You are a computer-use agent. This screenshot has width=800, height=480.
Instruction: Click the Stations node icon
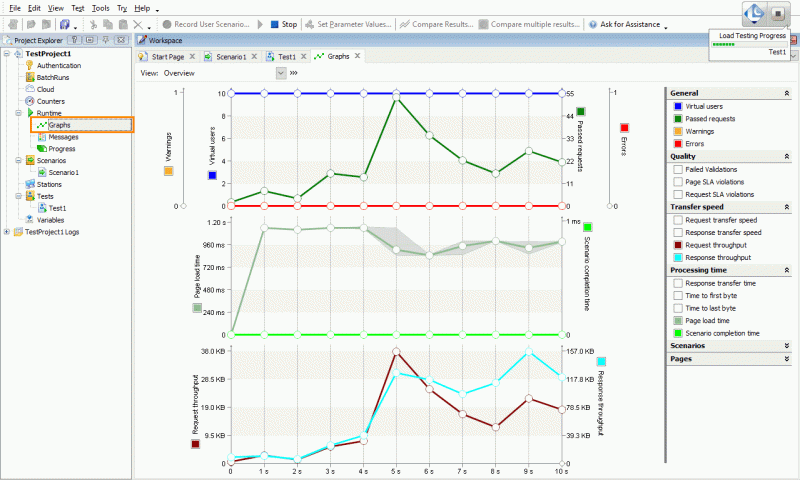click(x=30, y=184)
